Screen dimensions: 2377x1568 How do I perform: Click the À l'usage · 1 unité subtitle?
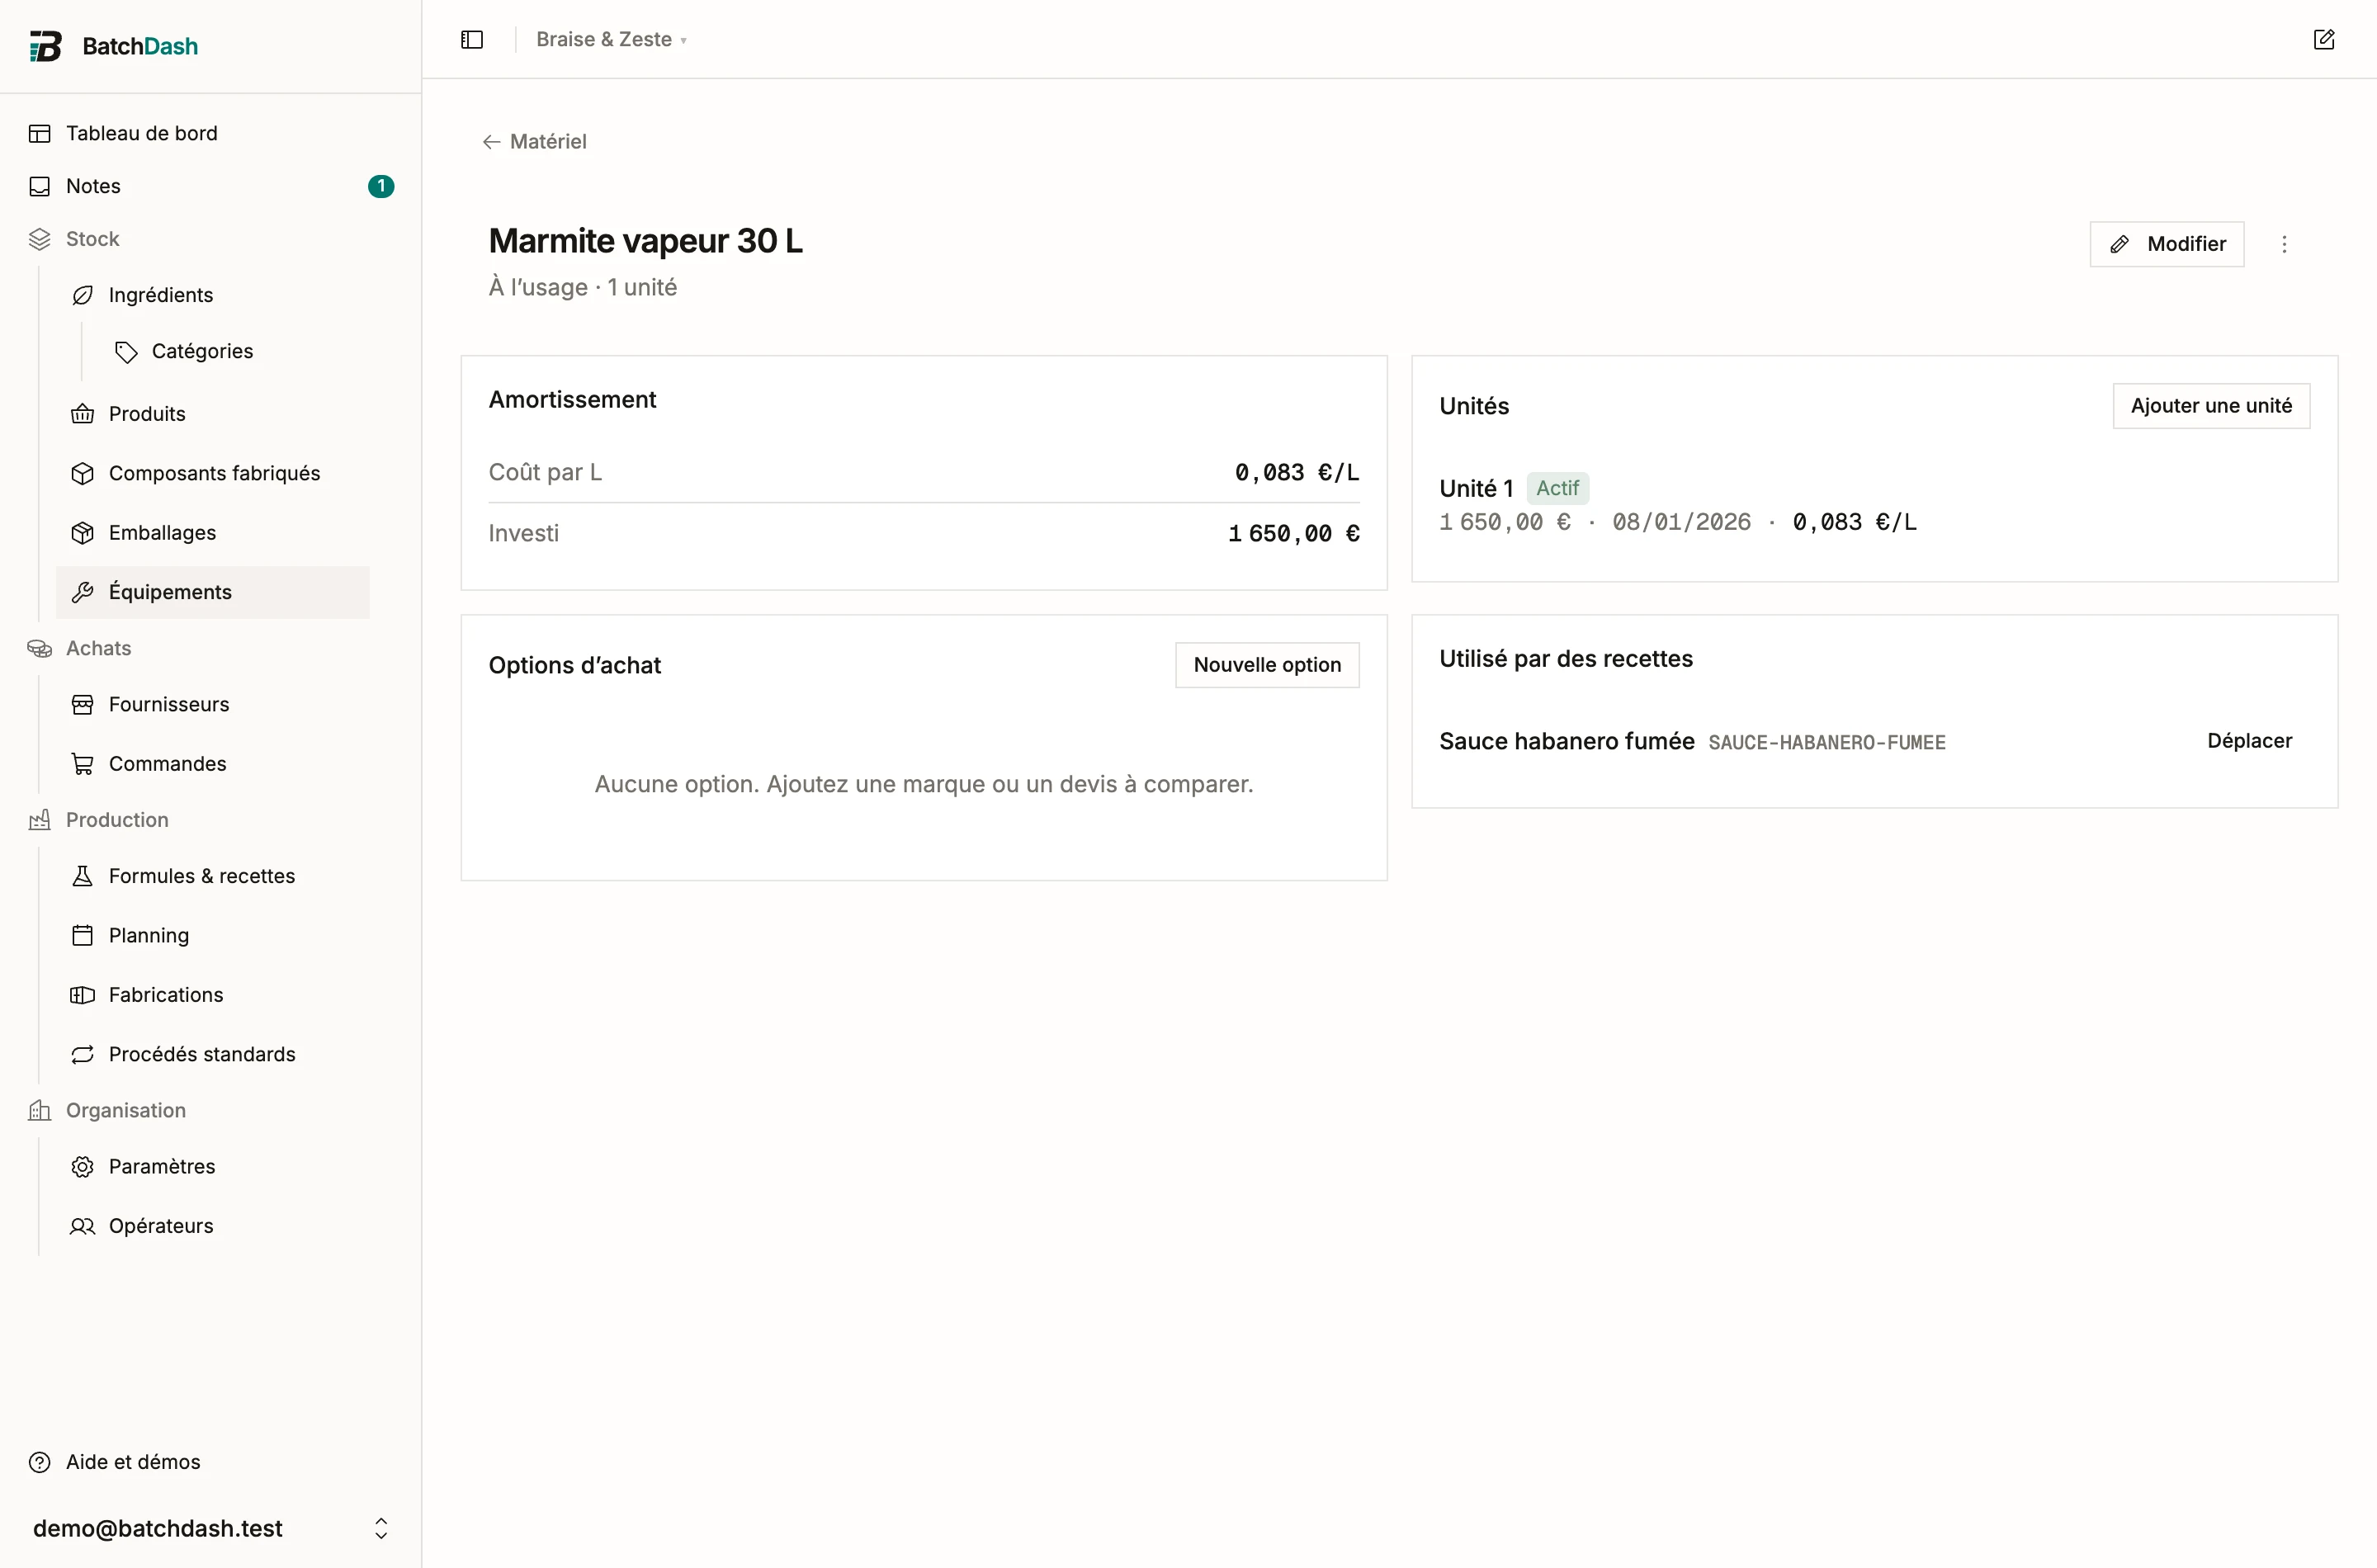click(582, 288)
